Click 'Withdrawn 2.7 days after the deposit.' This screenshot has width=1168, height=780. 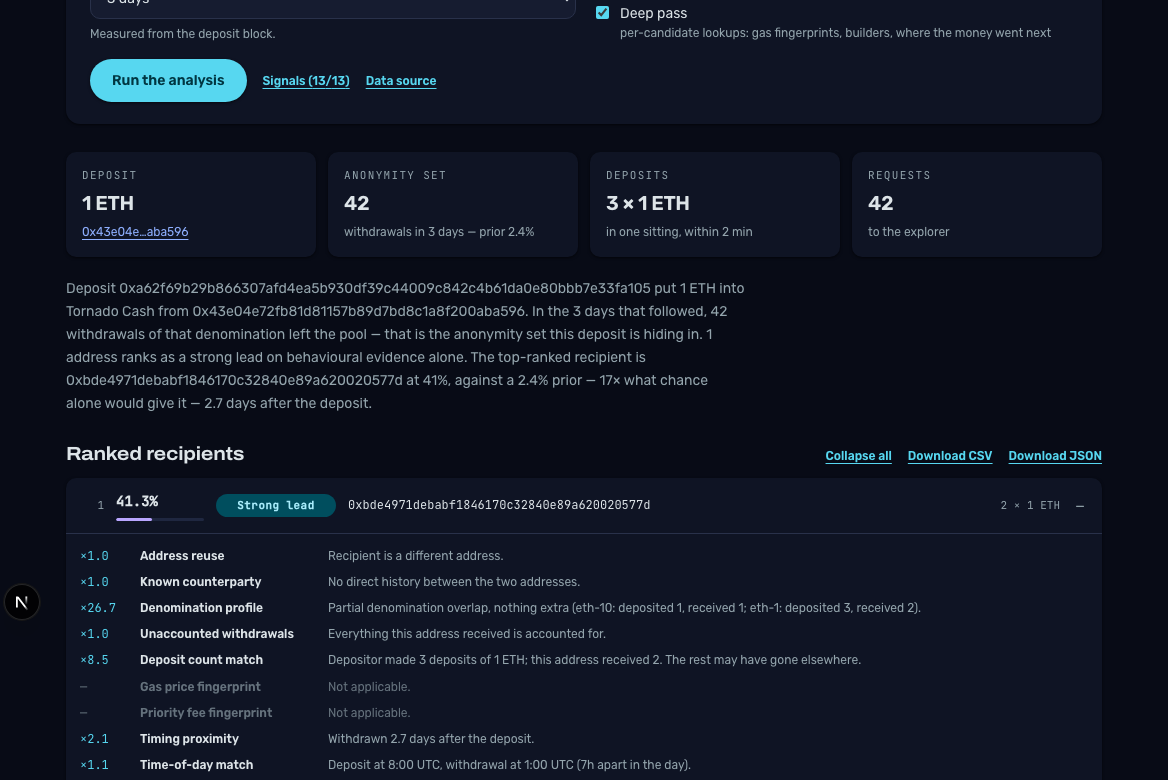point(431,739)
